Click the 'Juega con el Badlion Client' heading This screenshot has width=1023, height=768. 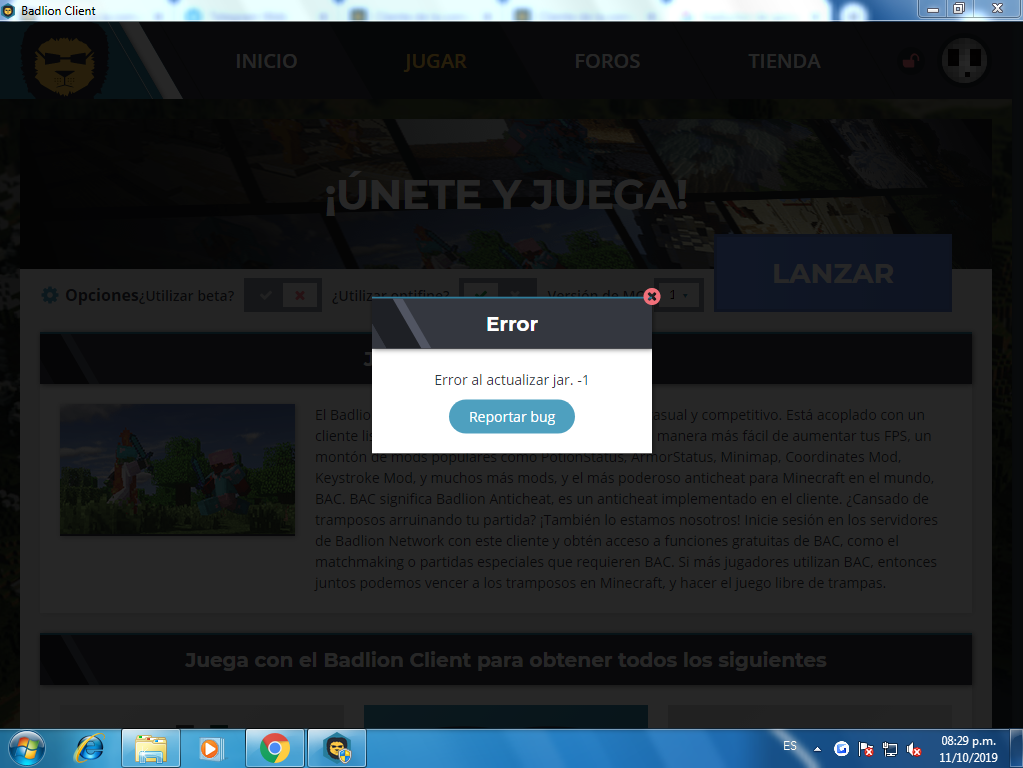point(506,660)
